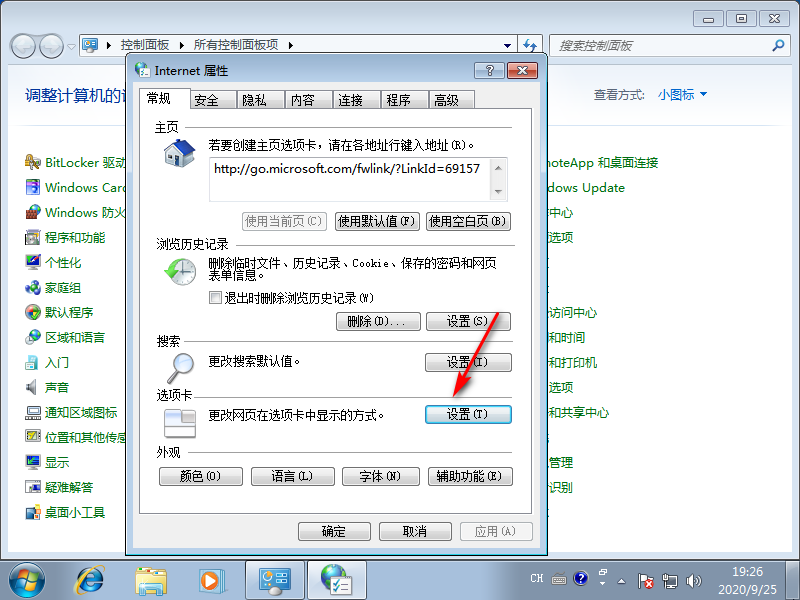Open 疑难解答 troubleshooting

click(x=62, y=487)
